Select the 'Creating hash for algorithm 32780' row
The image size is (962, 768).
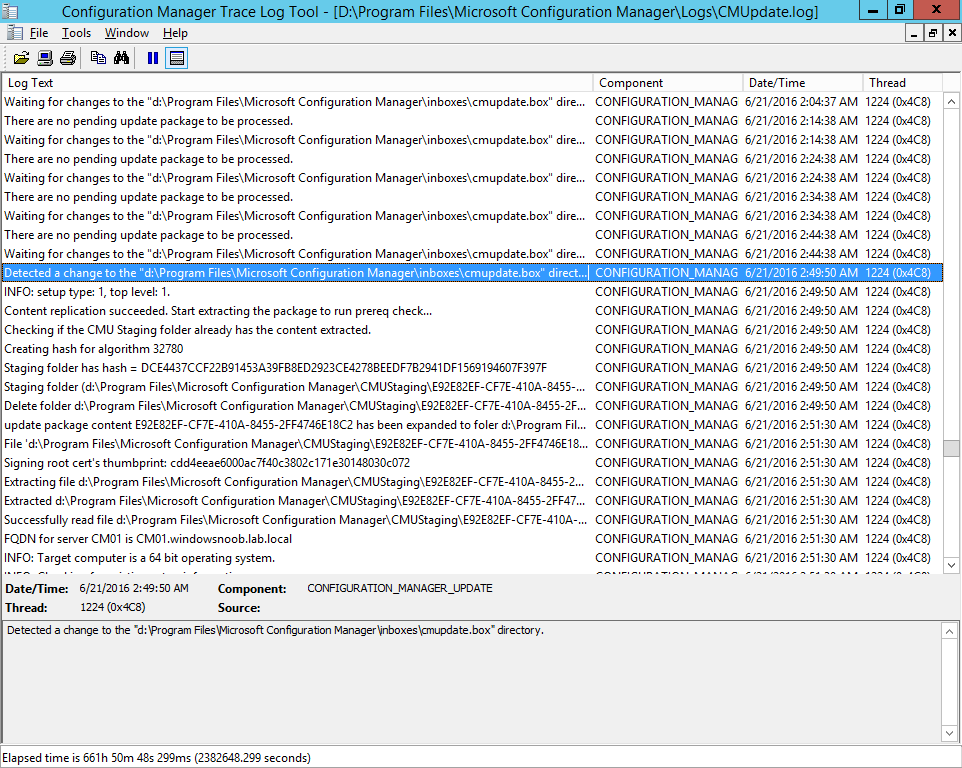[x=472, y=349]
